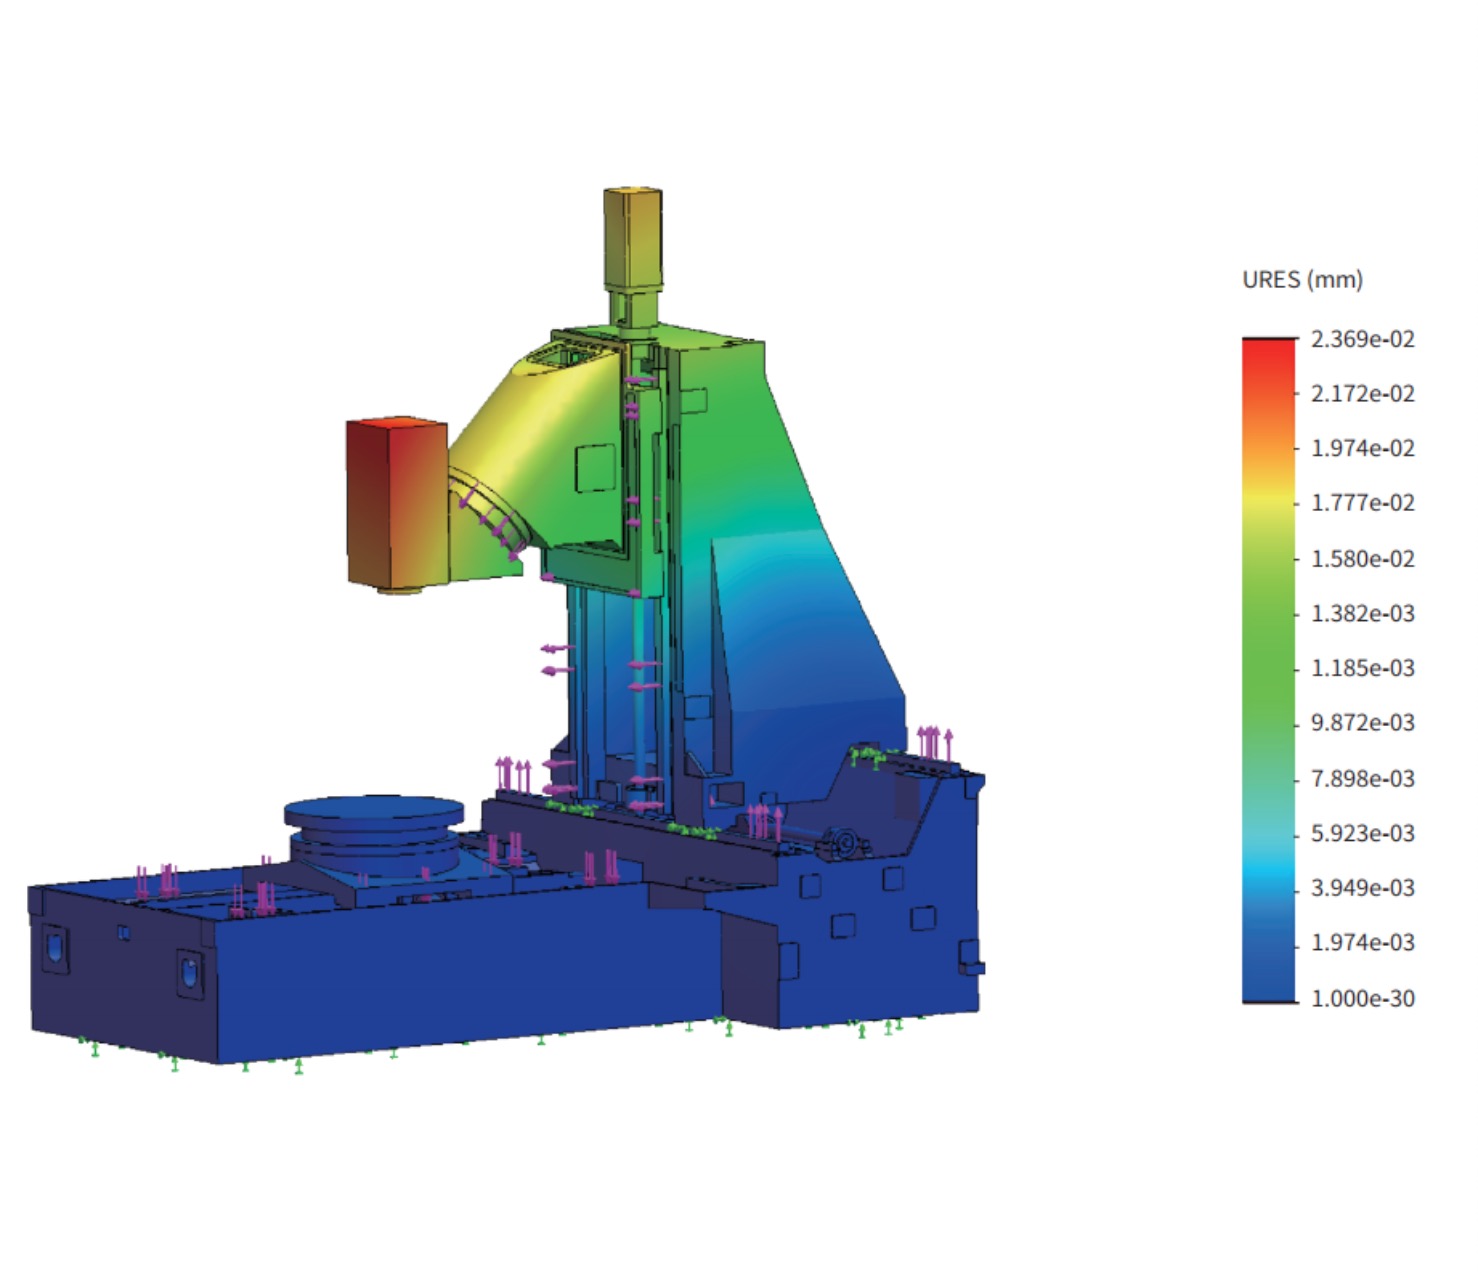Viewport: 1478px width, 1276px height.
Task: Select the 1.777e-02 legend label
Action: tap(1362, 503)
